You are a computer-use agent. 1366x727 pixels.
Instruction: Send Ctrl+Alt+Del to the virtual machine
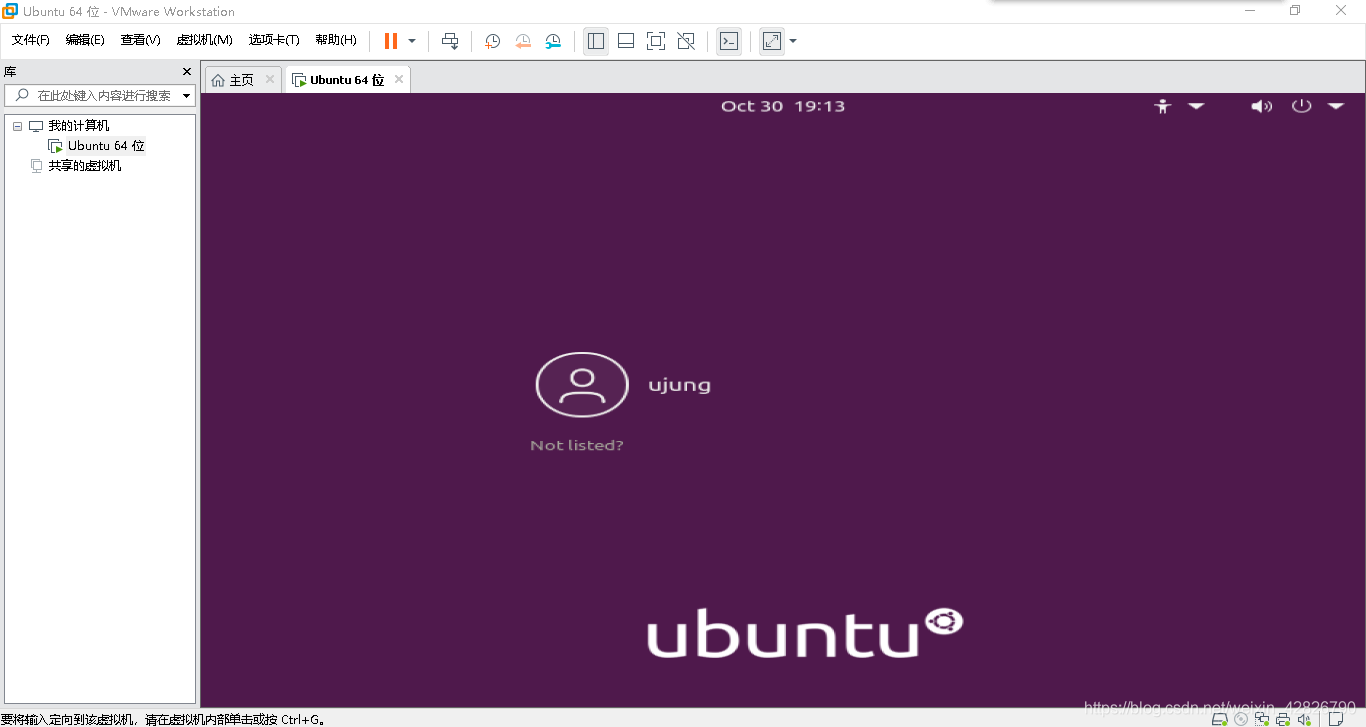pos(450,41)
